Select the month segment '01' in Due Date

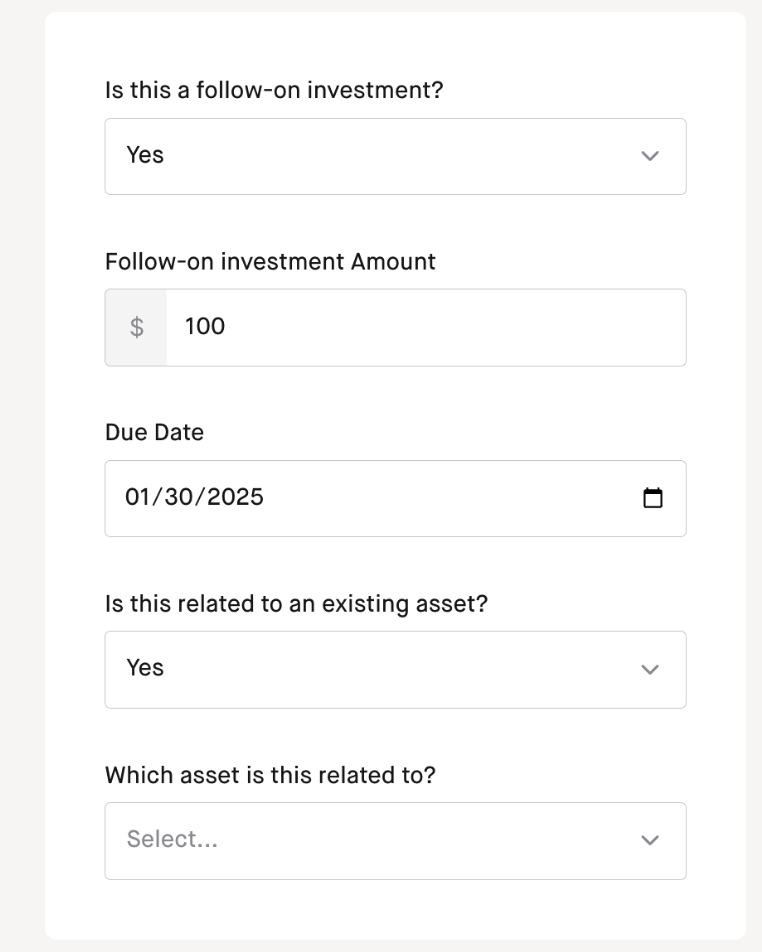point(137,497)
